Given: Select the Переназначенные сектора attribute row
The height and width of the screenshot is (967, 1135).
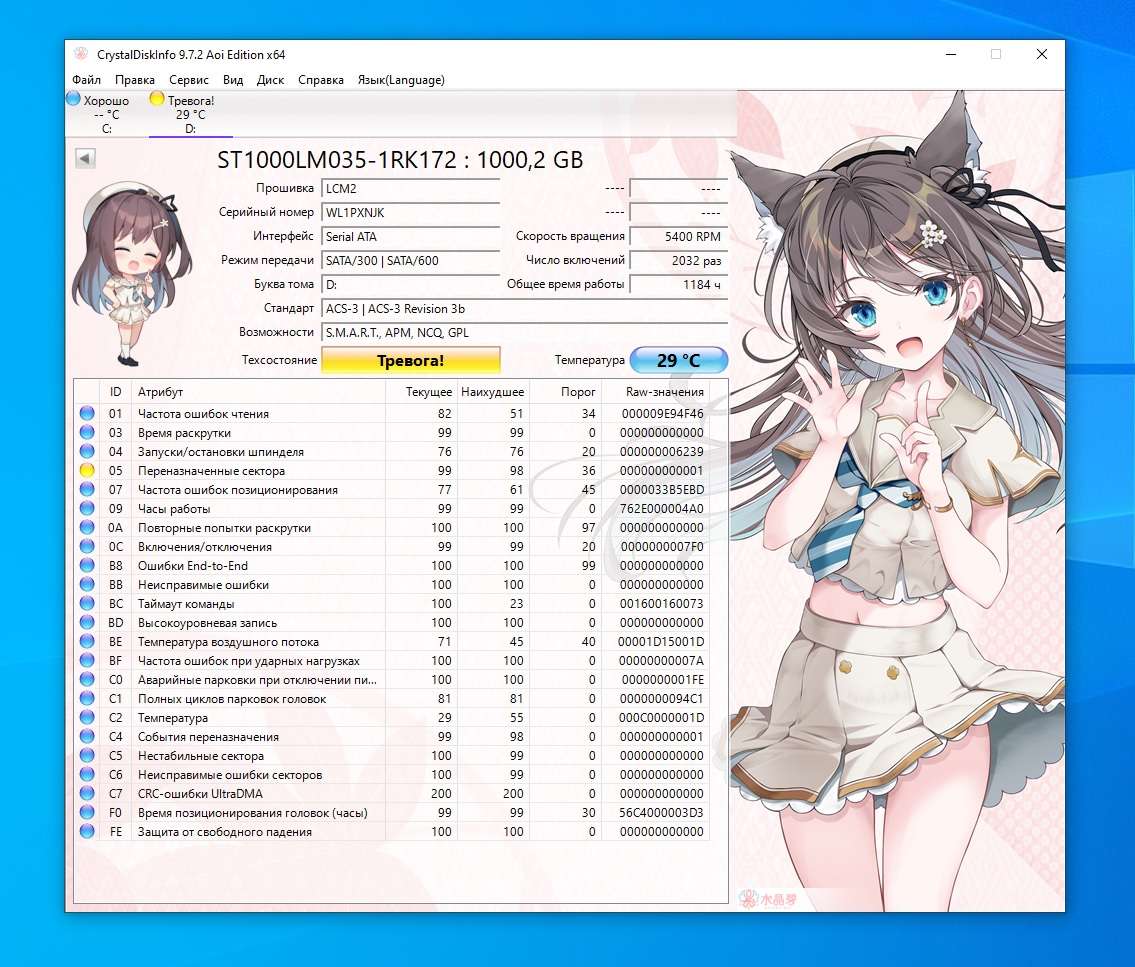Looking at the screenshot, I should 392,470.
